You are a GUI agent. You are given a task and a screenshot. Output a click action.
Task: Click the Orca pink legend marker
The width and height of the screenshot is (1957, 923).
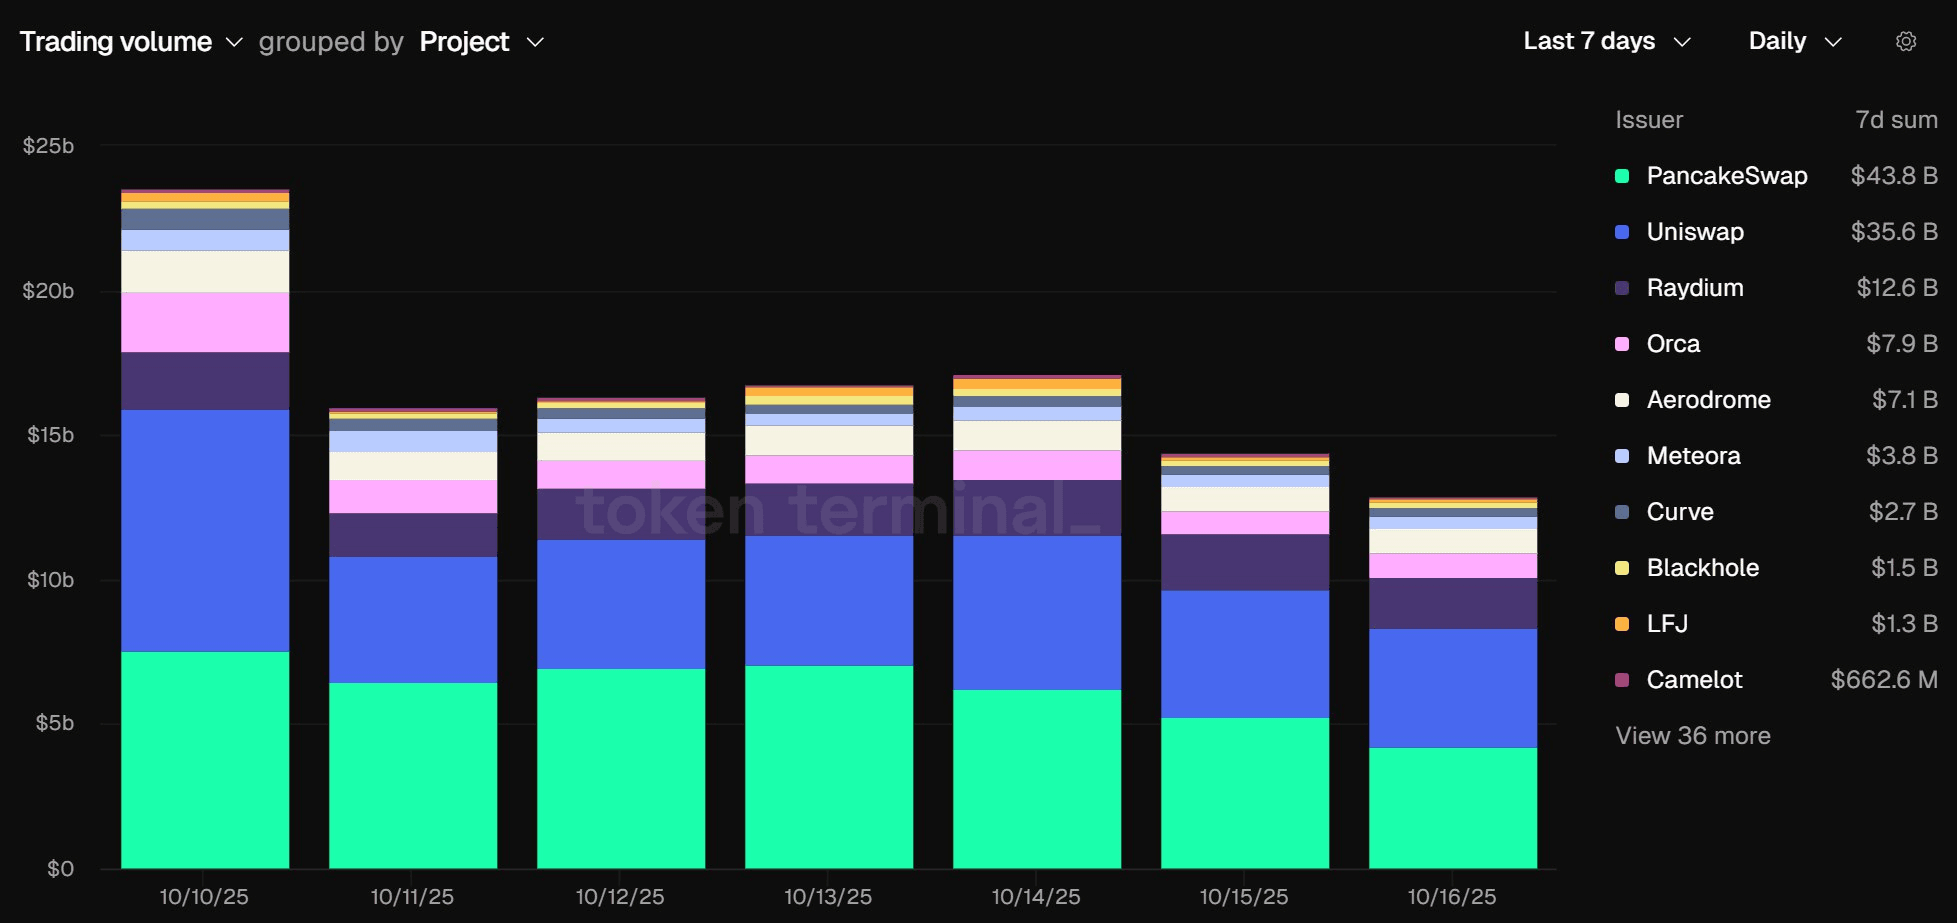[1622, 344]
